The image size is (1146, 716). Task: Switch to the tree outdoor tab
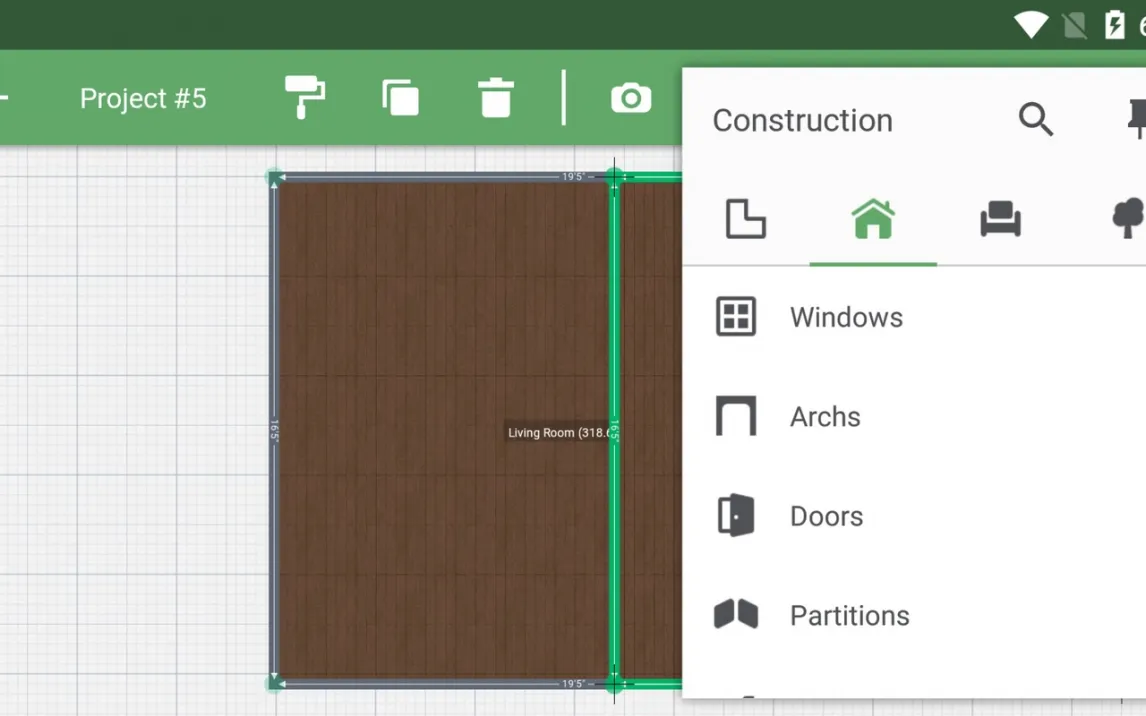(1128, 219)
